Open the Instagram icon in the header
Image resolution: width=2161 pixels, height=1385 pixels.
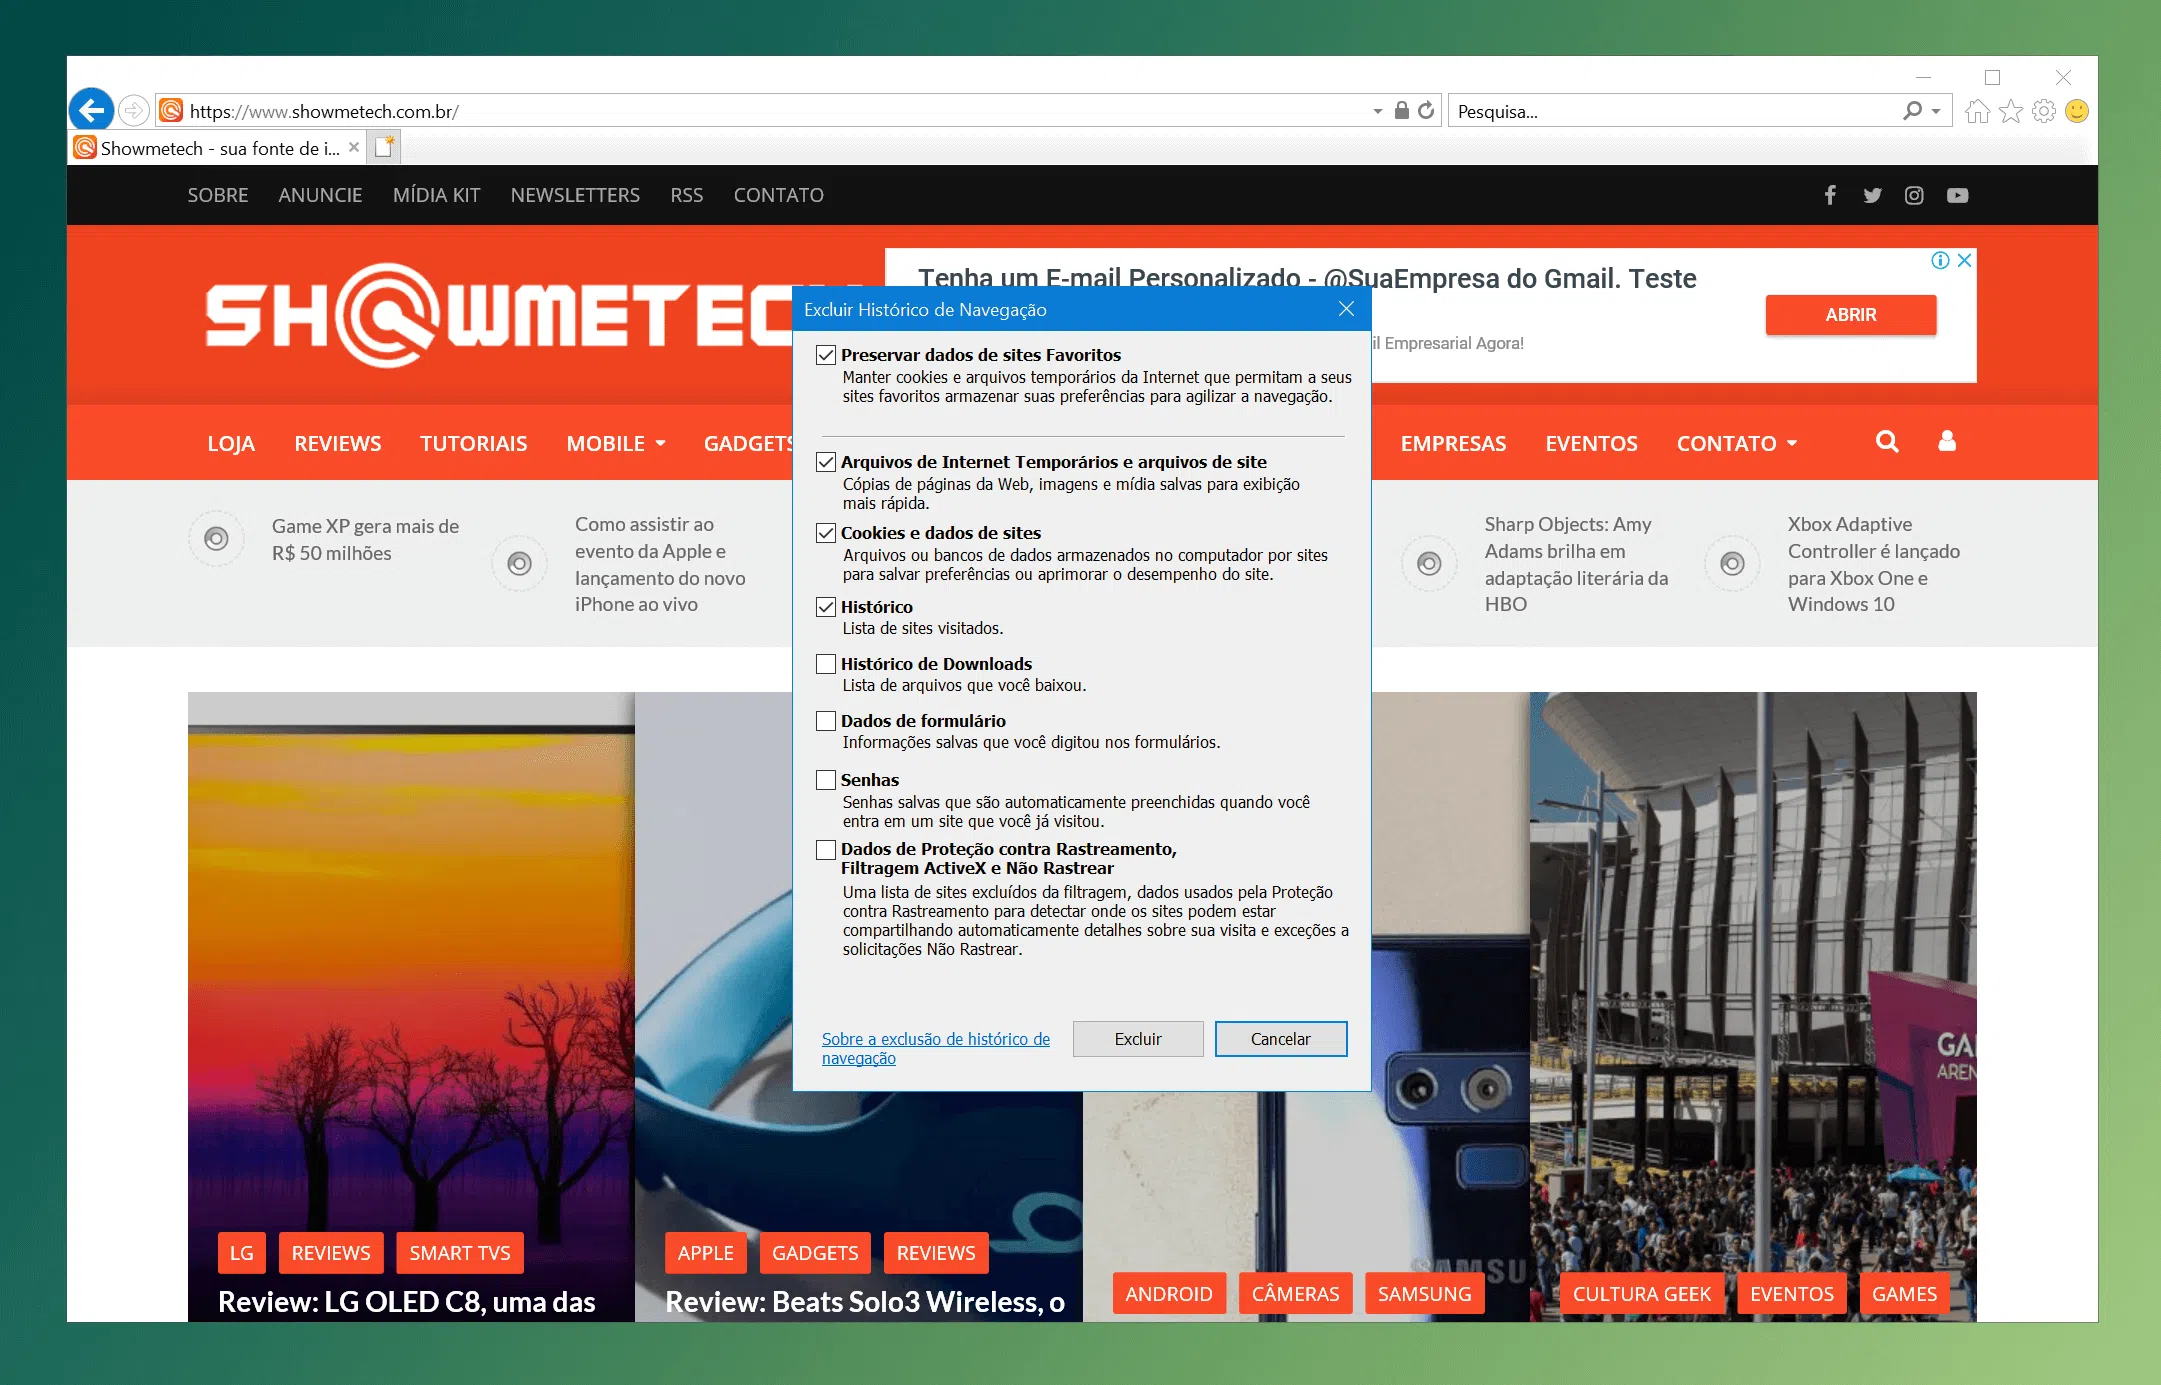point(1914,195)
